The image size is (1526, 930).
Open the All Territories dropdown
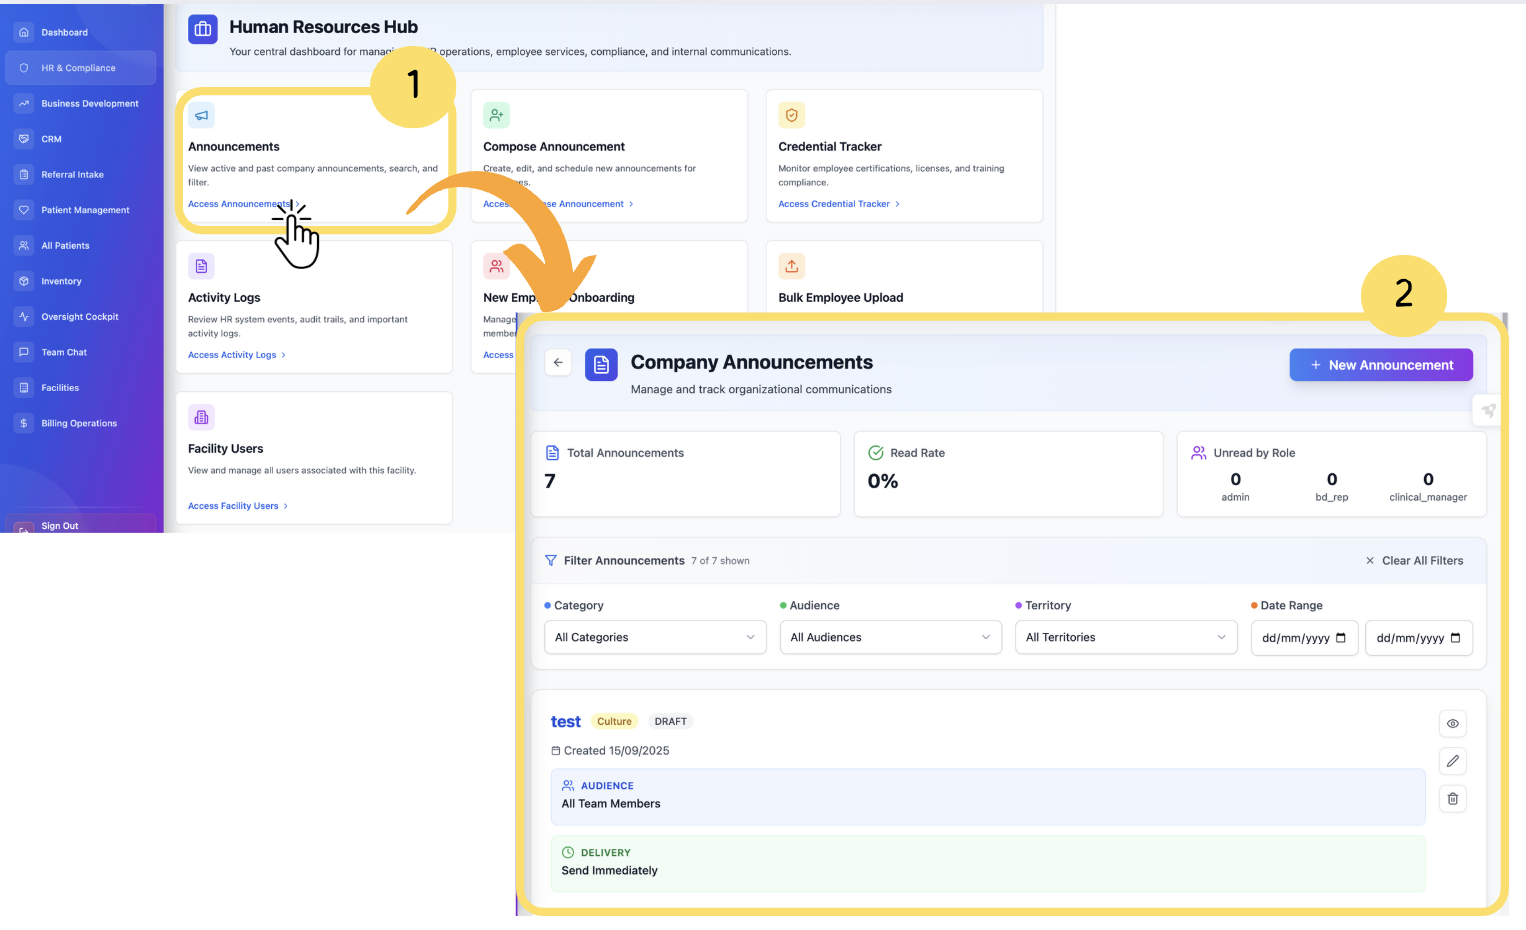(1125, 638)
